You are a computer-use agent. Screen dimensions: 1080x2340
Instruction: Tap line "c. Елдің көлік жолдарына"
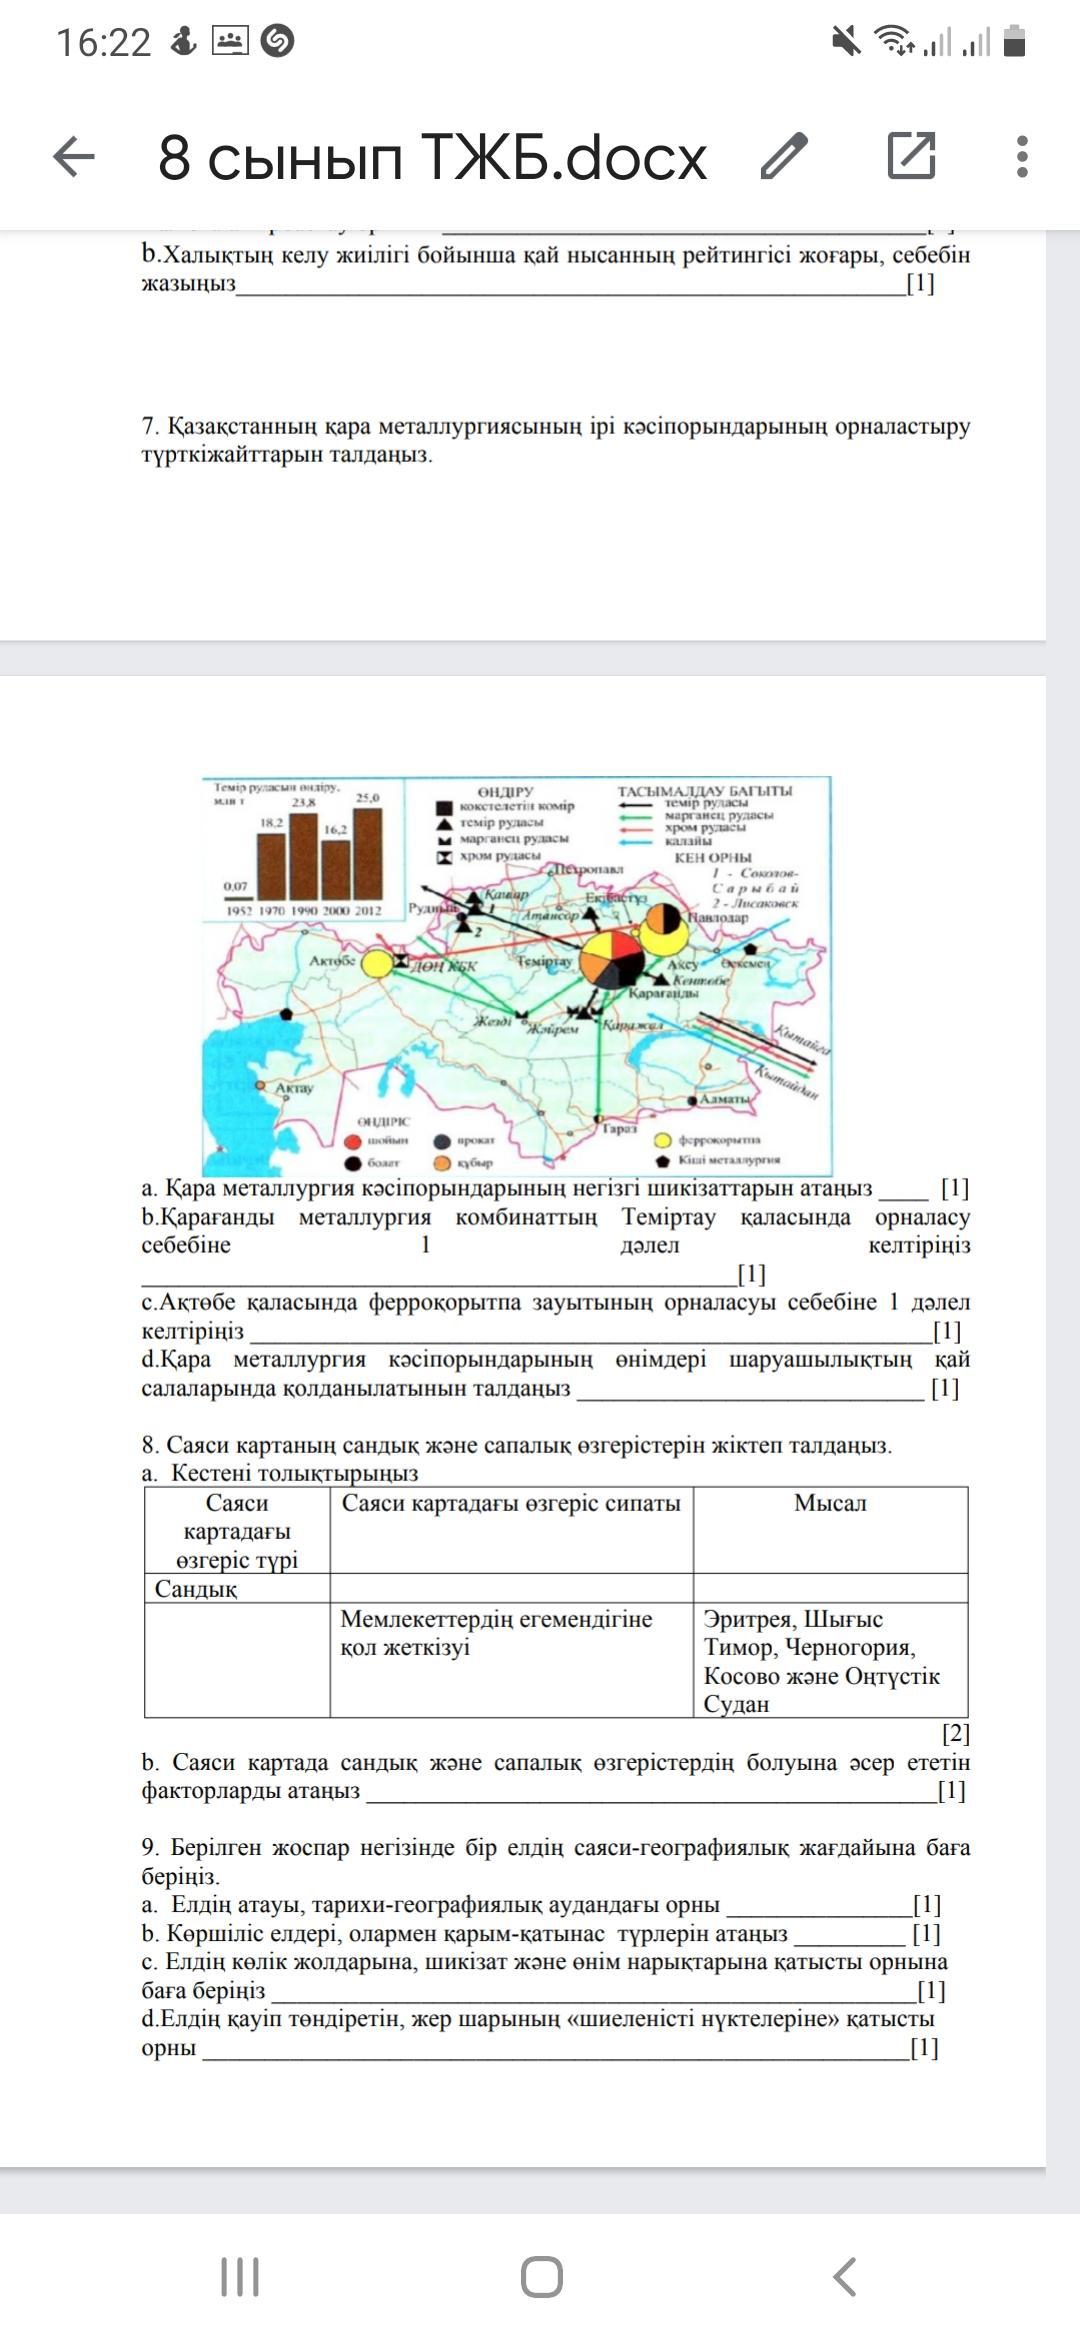tap(545, 1975)
